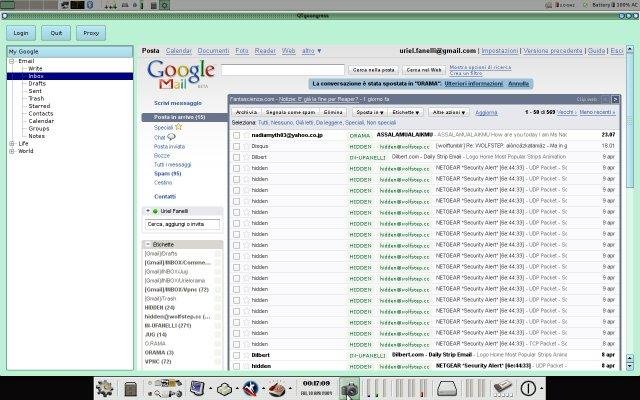
Task: Open the monitor display icon in the dock
Action: point(197,388)
